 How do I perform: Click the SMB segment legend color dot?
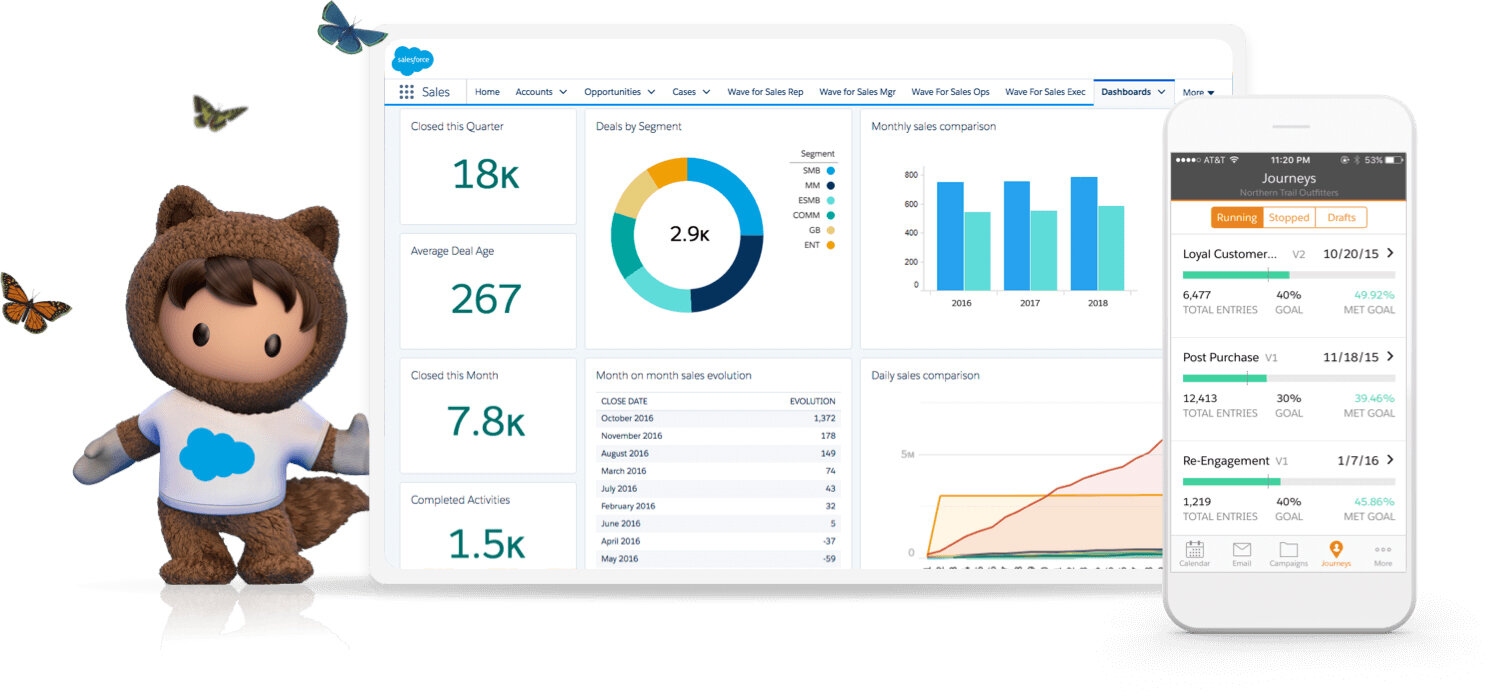click(x=831, y=171)
